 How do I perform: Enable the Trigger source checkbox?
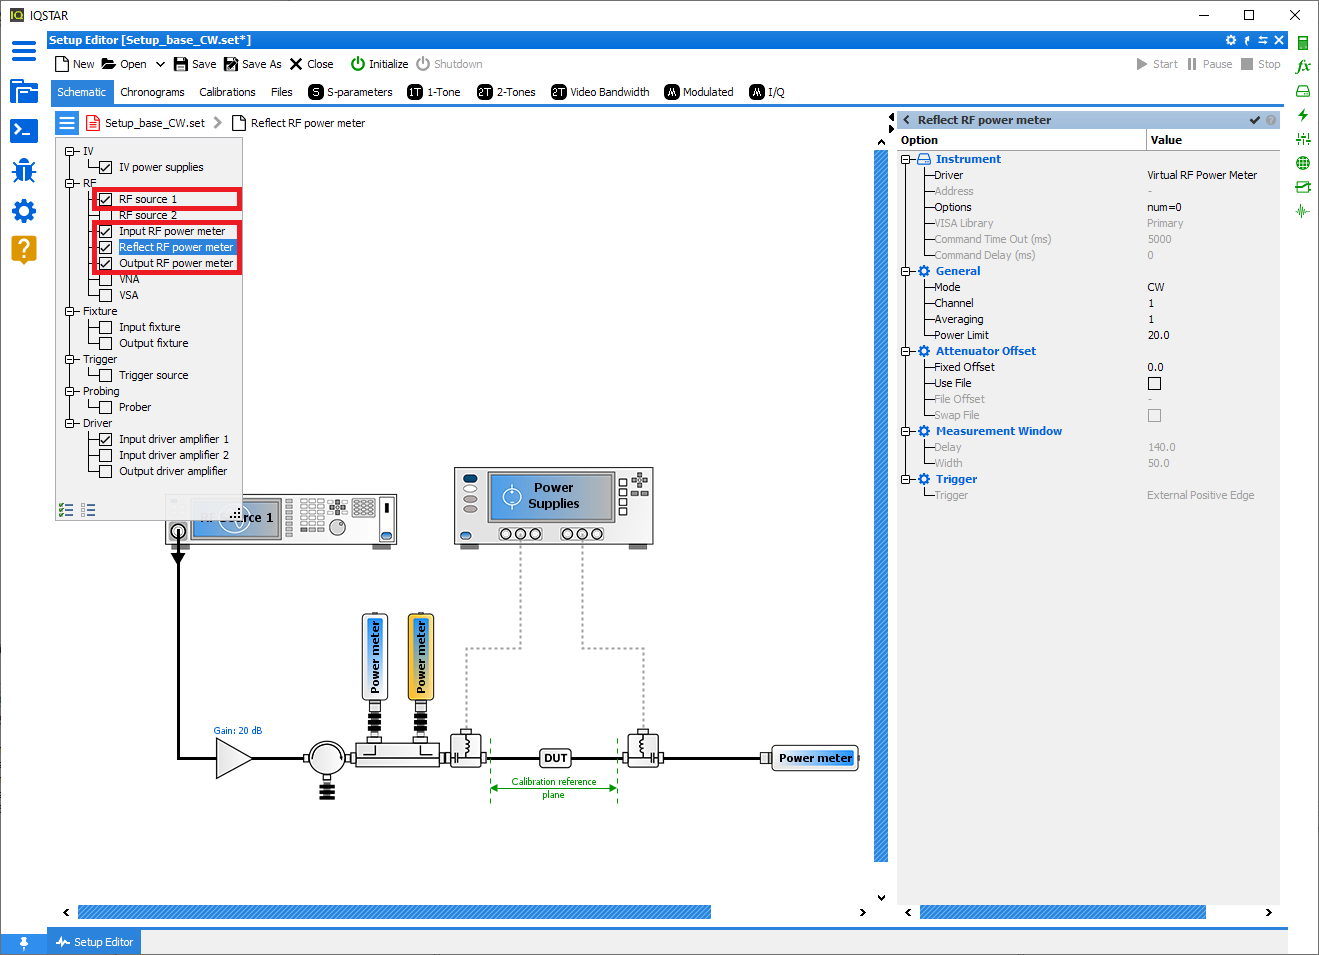point(106,376)
